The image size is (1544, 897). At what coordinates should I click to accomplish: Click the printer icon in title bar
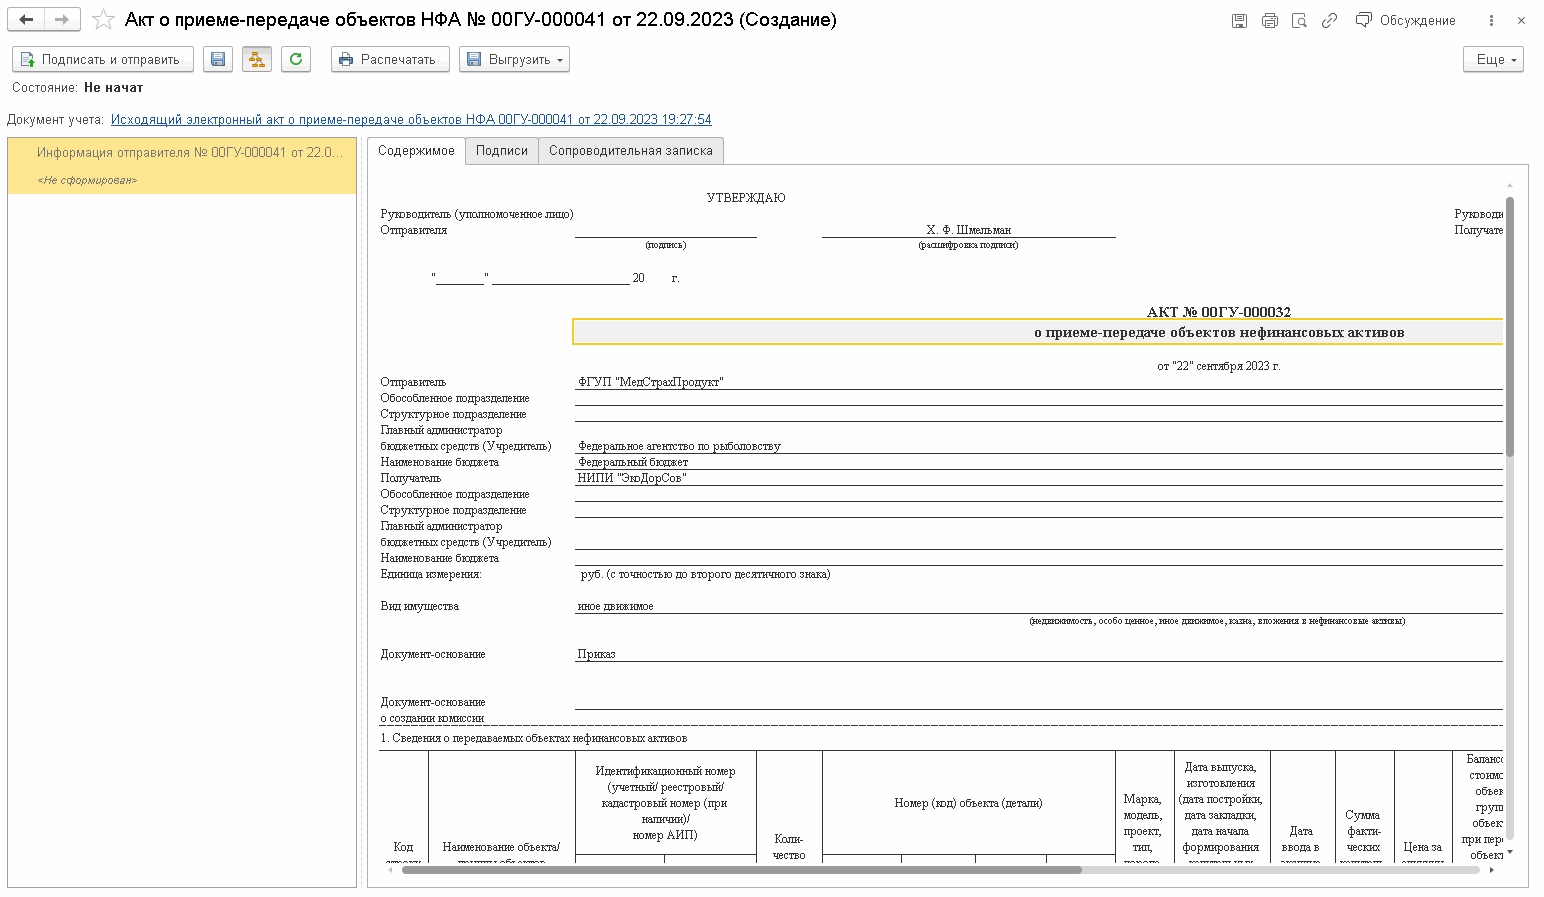1269,20
